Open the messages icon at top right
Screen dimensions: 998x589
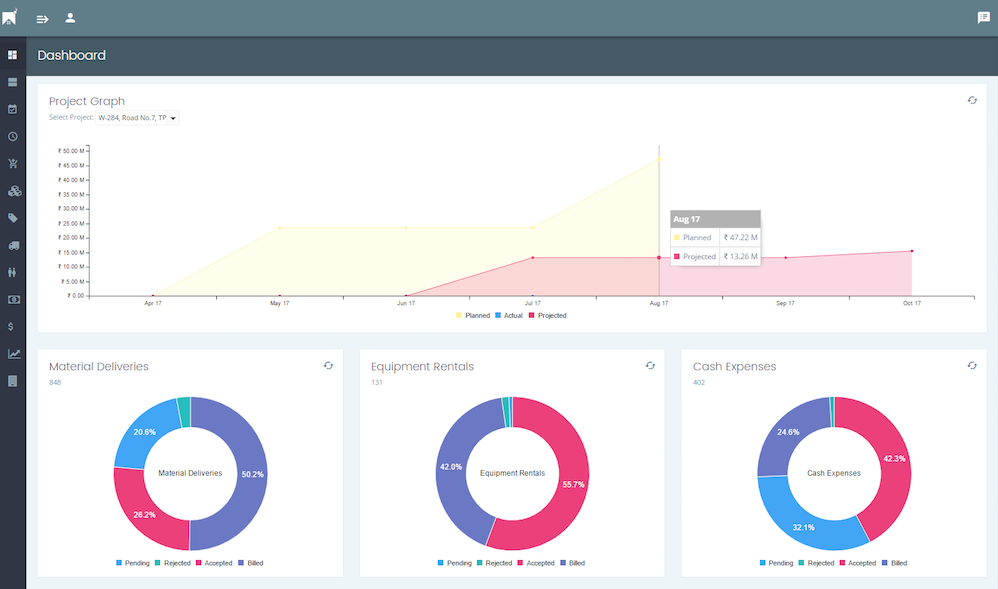[983, 18]
